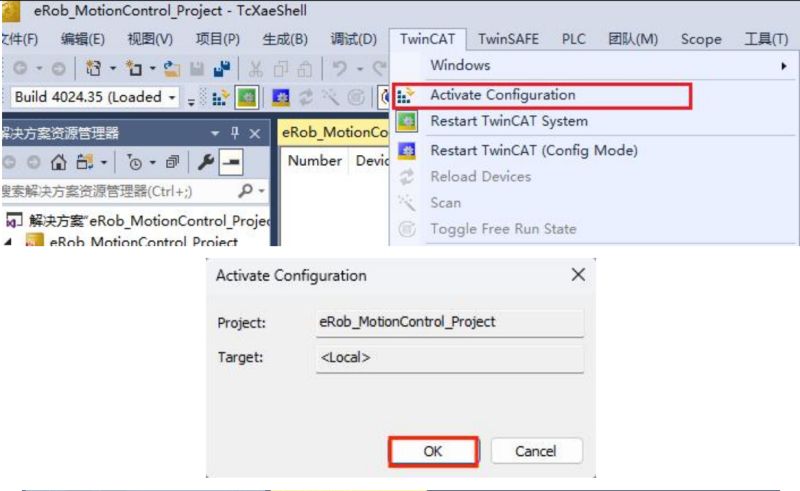Open the TwinSAFE menu
The image size is (800, 491).
click(x=508, y=39)
